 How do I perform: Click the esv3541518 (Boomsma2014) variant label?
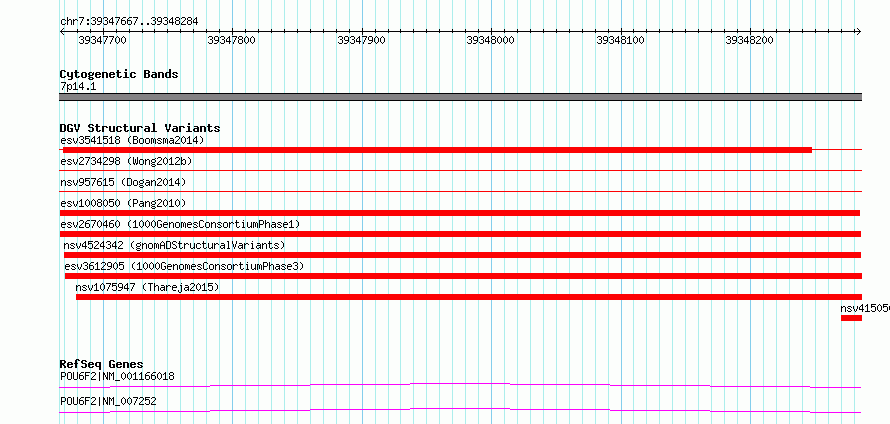pyautogui.click(x=132, y=140)
